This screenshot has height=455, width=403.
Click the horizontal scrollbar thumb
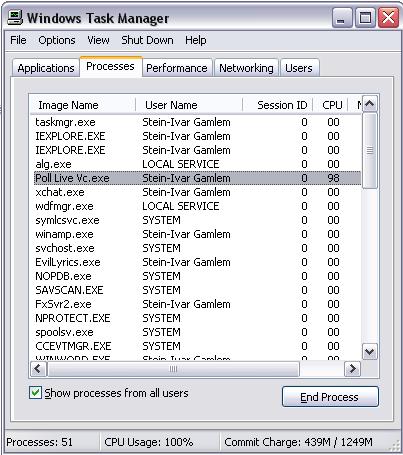tap(173, 369)
